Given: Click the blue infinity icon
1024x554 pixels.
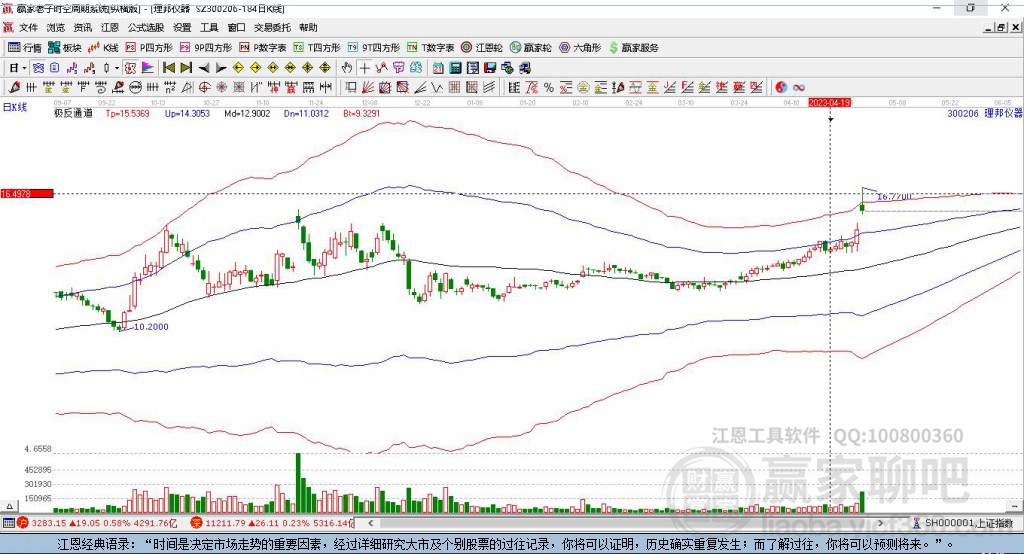Looking at the screenshot, I should [x=799, y=87].
